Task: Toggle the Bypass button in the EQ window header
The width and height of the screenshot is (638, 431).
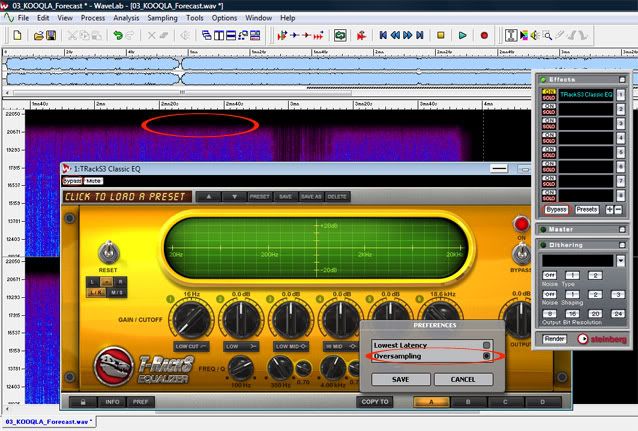Action: coord(72,181)
